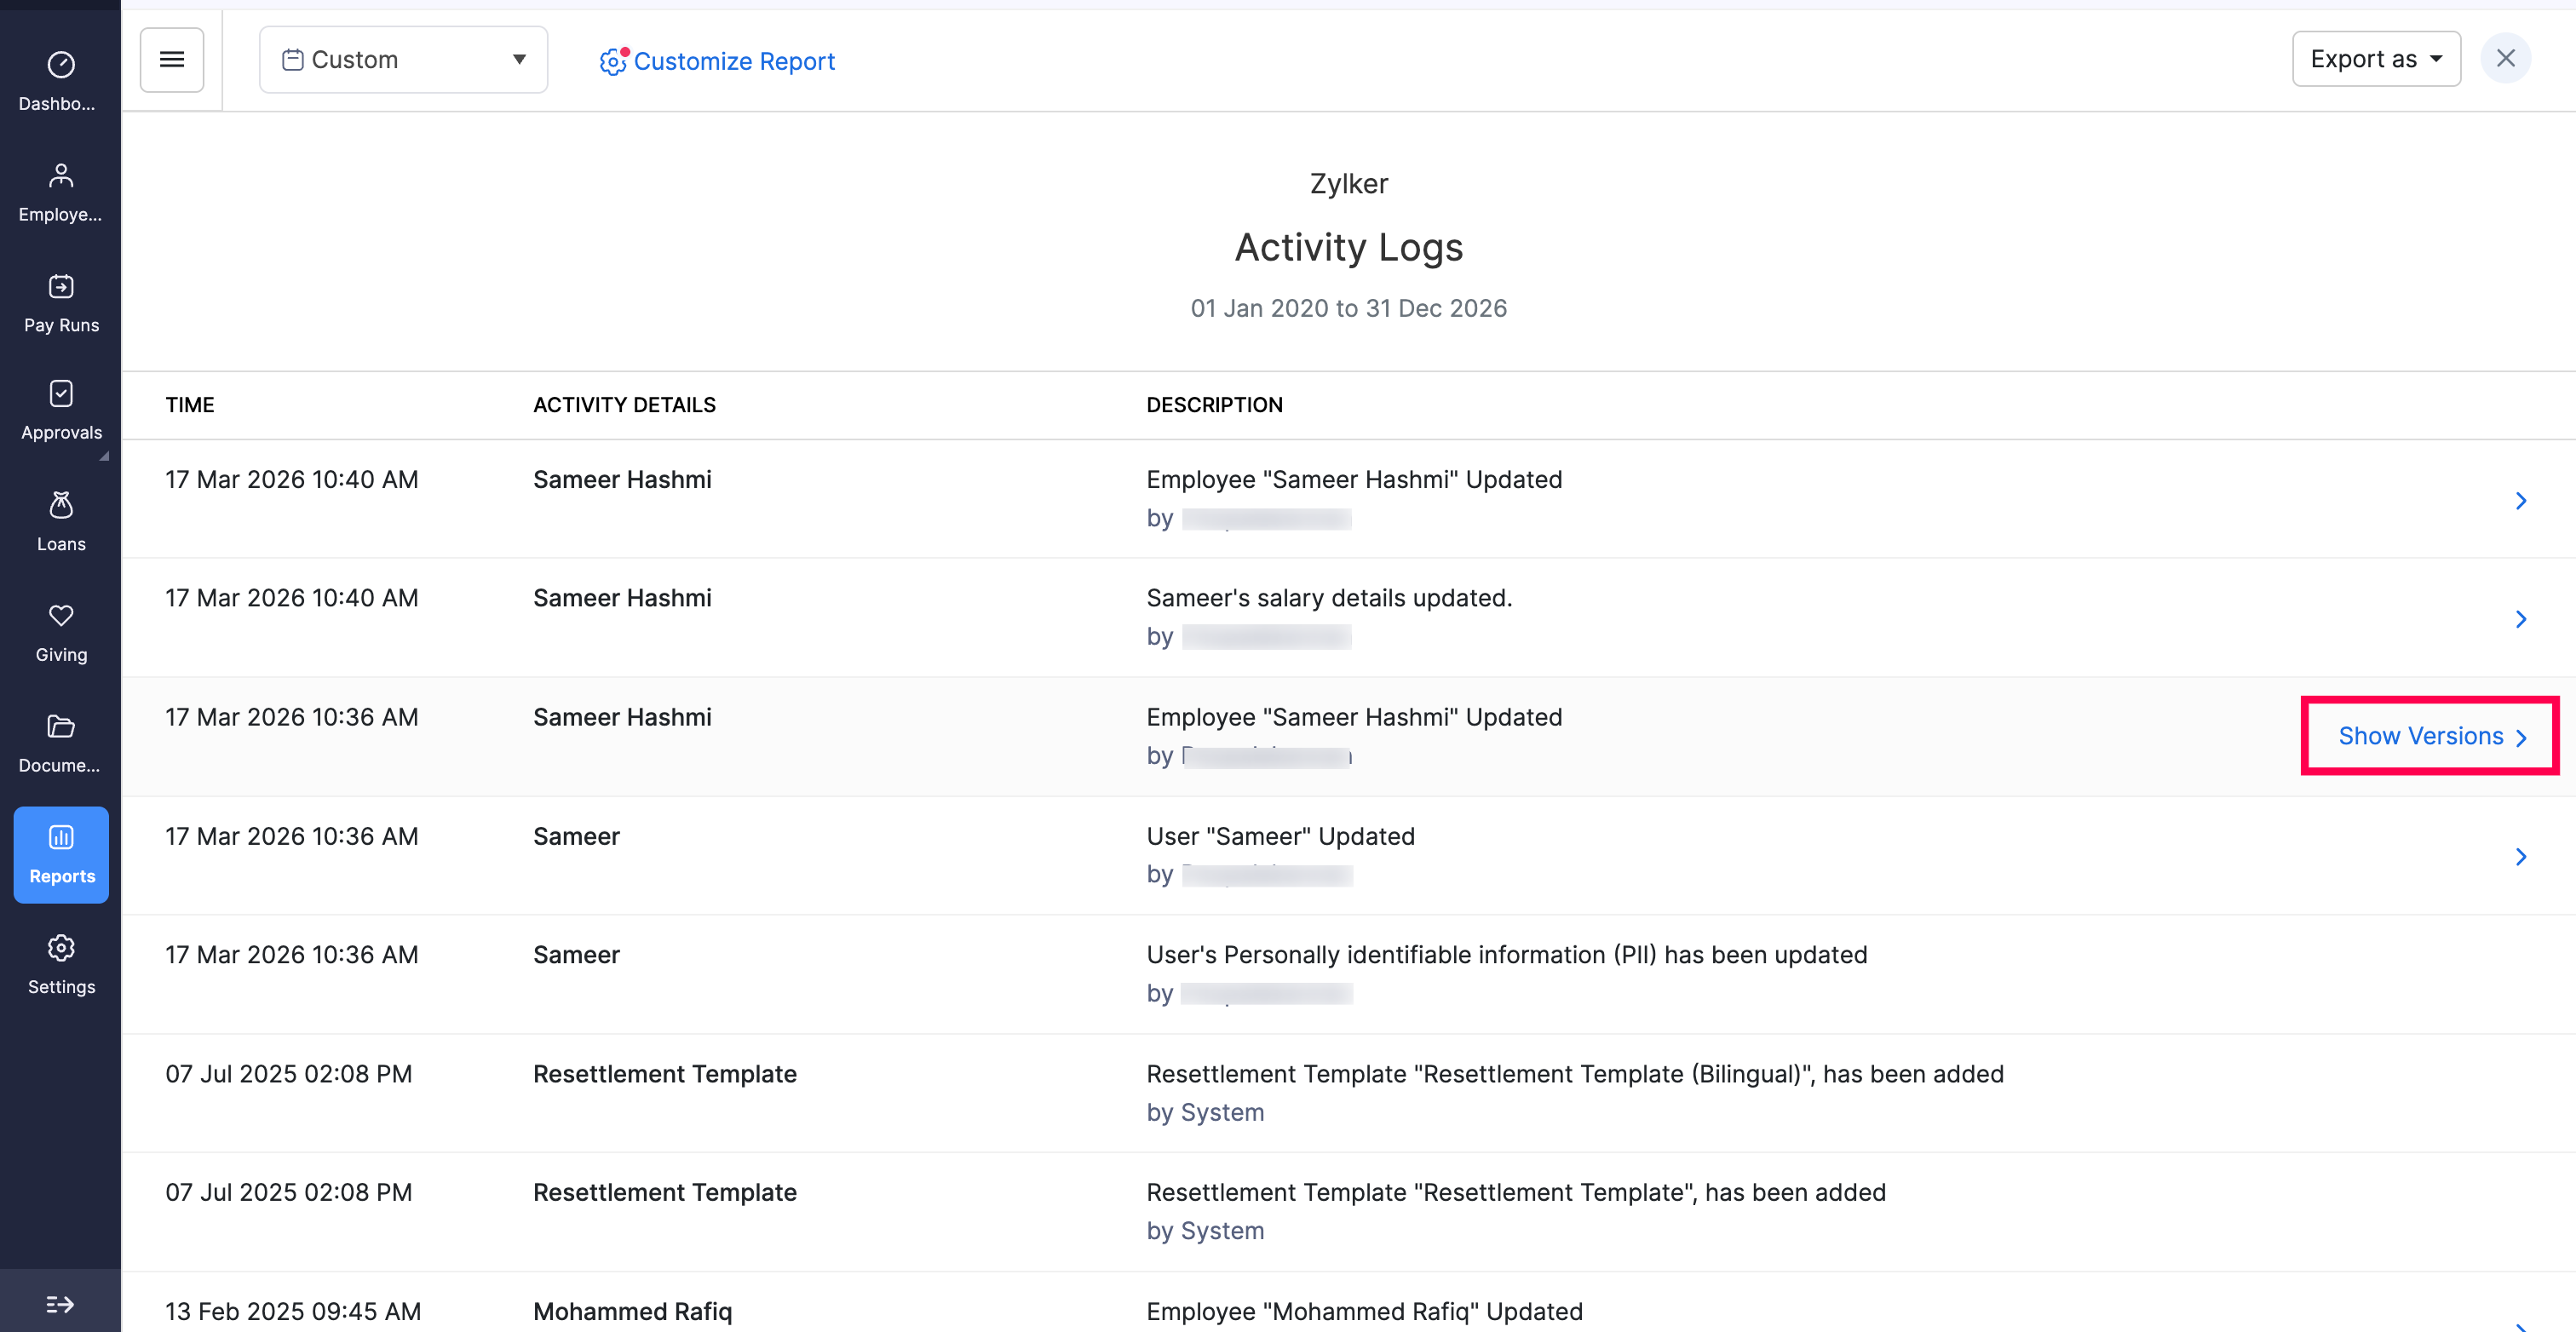Open Pay Runs section
Image resolution: width=2576 pixels, height=1332 pixels.
(x=60, y=303)
